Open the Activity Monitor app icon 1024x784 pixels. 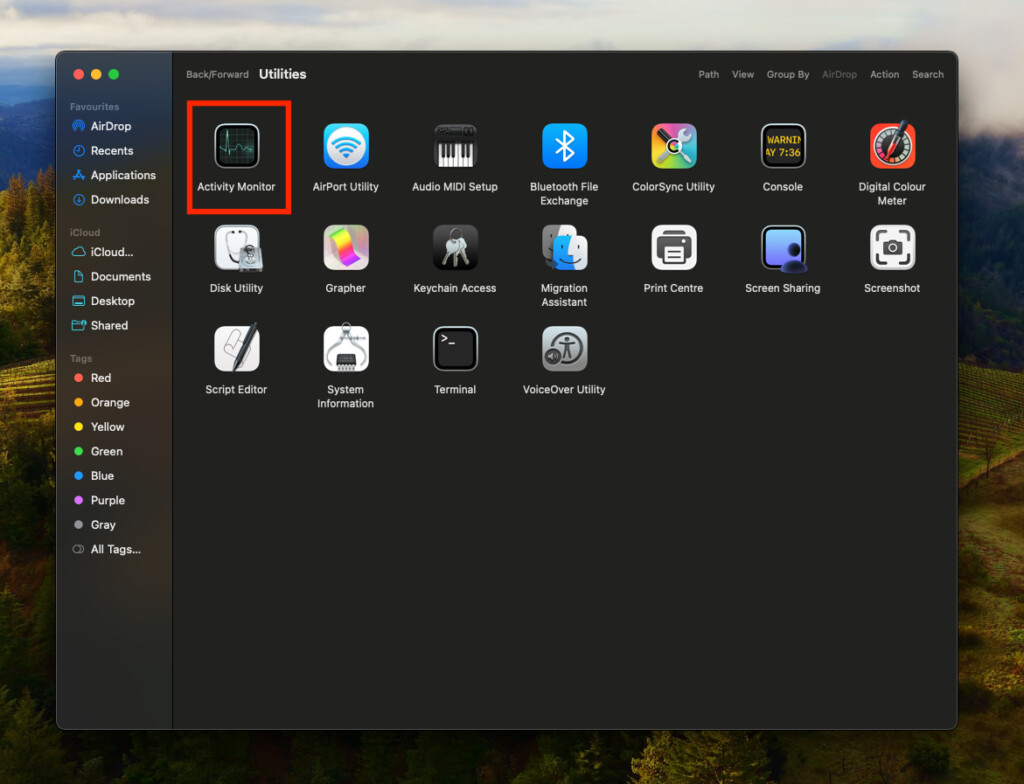[237, 147]
